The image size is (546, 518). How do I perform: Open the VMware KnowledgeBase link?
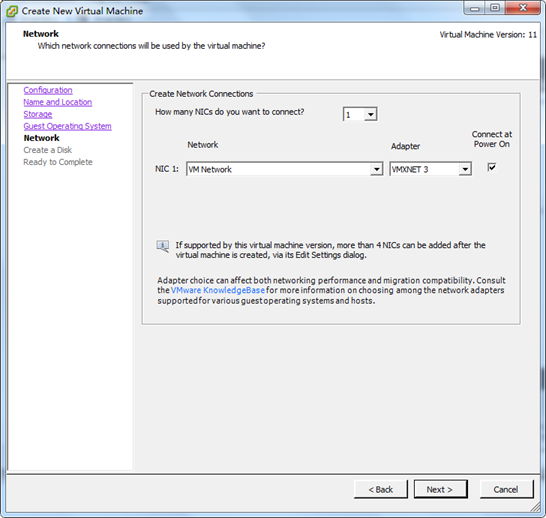click(218, 290)
